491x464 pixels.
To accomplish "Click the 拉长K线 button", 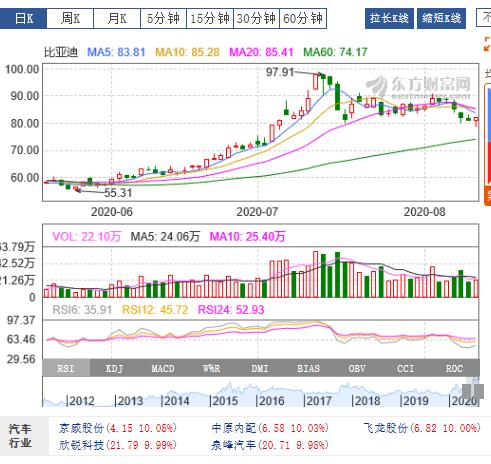I will click(x=389, y=19).
